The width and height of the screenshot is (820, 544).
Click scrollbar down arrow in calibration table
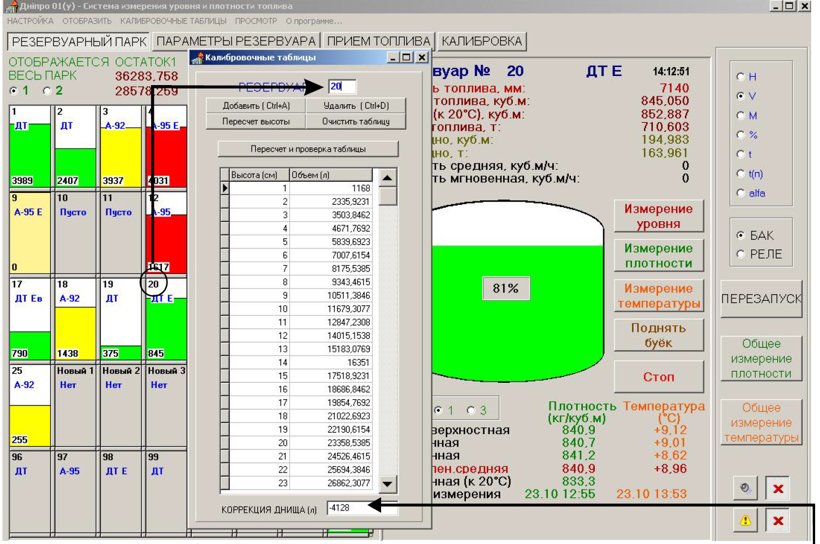pos(387,484)
